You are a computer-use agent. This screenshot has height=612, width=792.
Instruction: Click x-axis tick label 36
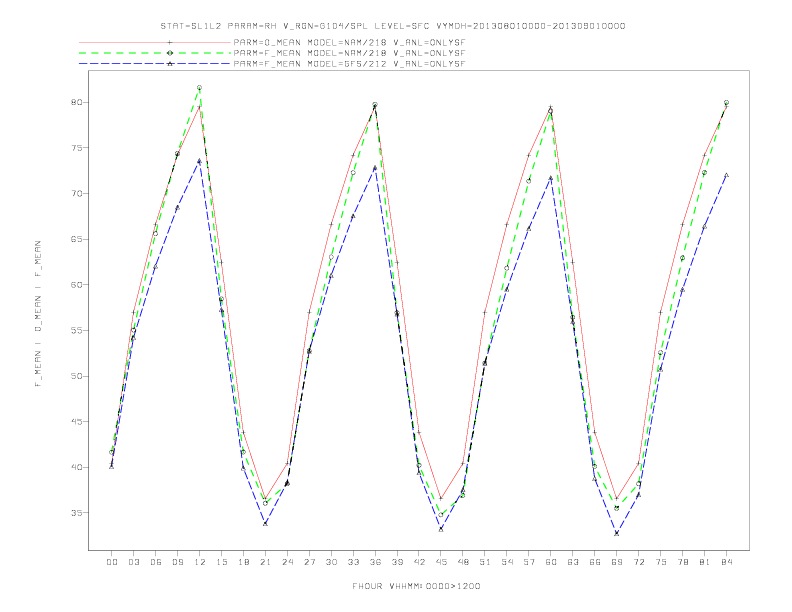(375, 562)
